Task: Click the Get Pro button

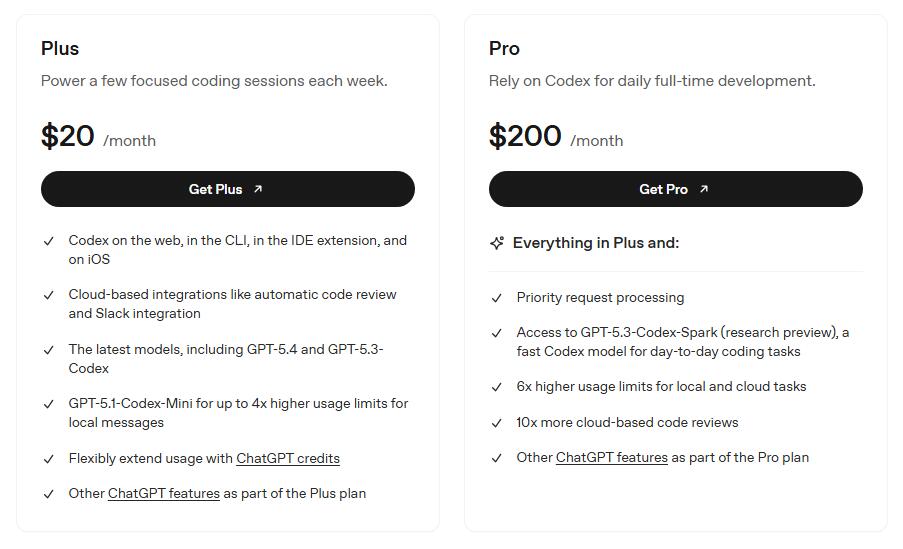Action: click(676, 189)
